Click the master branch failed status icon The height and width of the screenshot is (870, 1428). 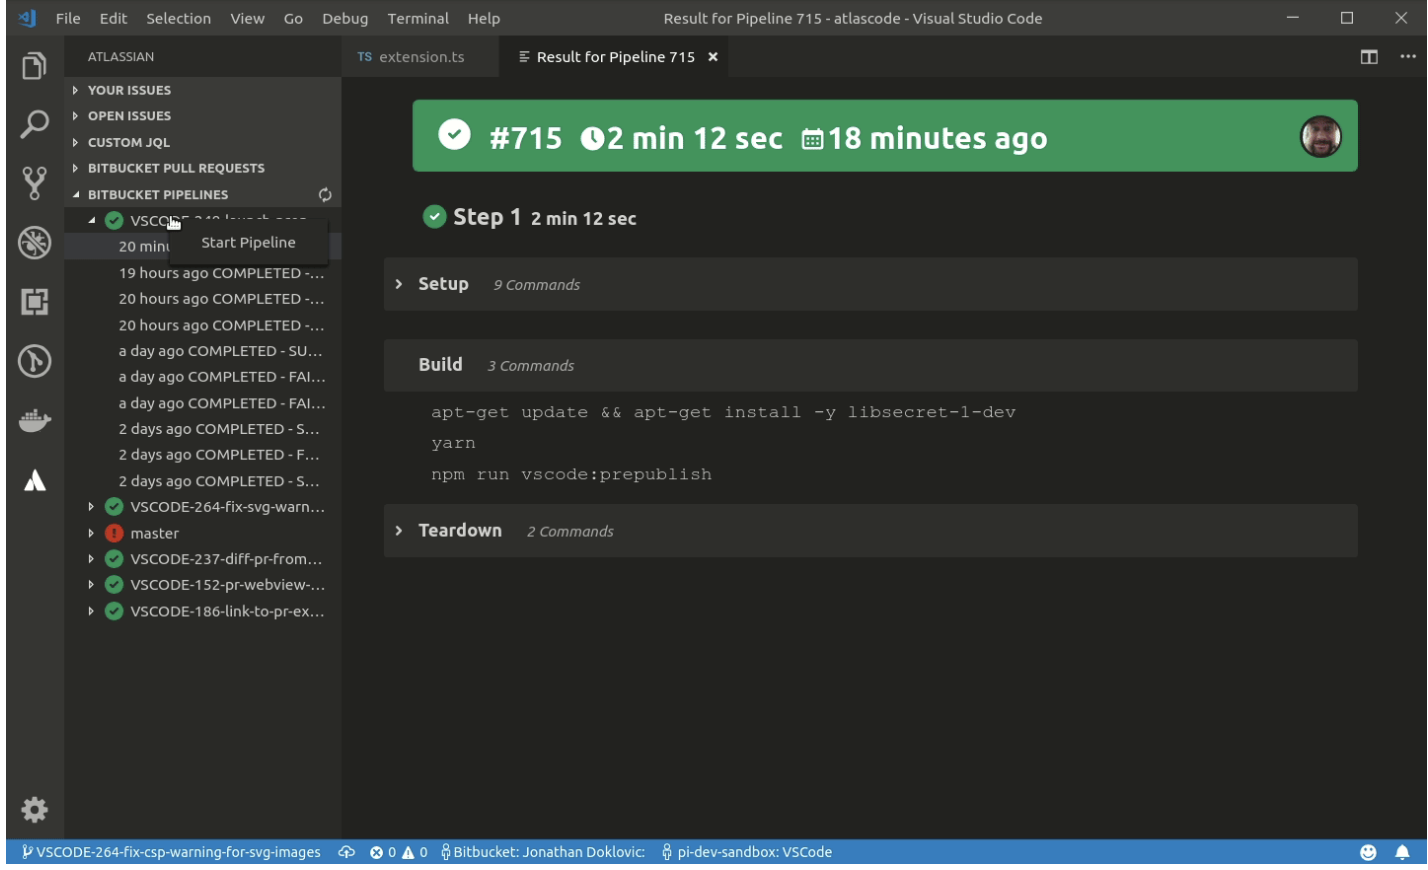pos(114,533)
